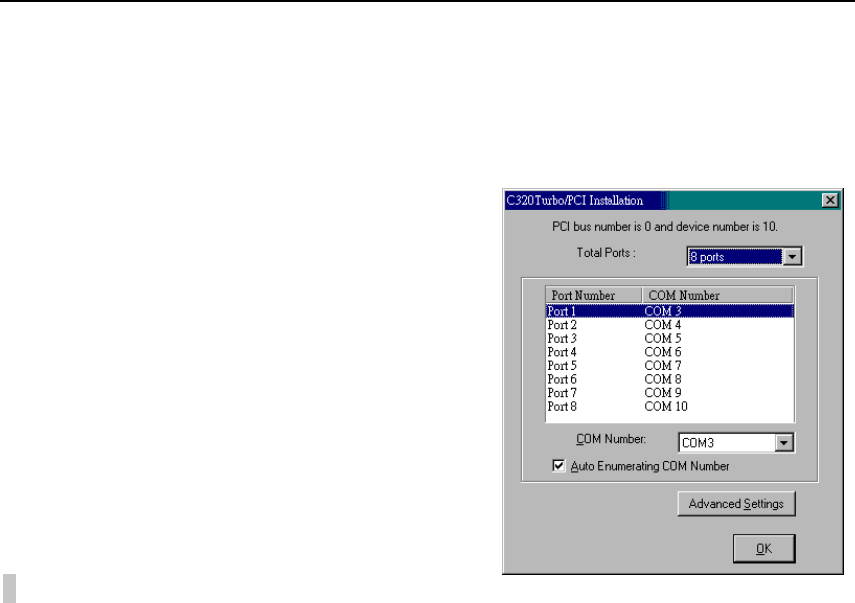The width and height of the screenshot is (855, 603).
Task: Confirm with the OK button
Action: 764,548
